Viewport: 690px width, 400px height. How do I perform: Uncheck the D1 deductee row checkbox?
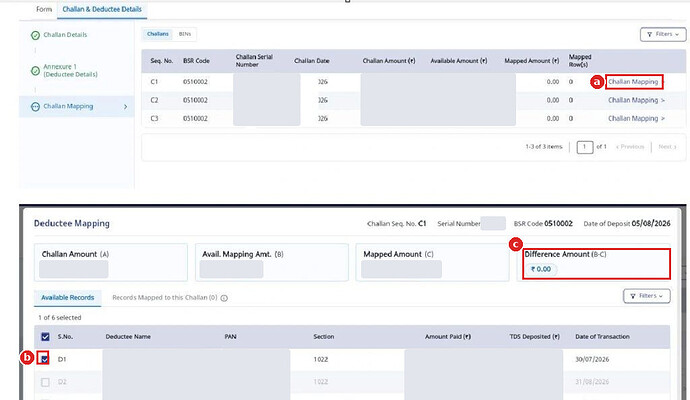tap(45, 360)
